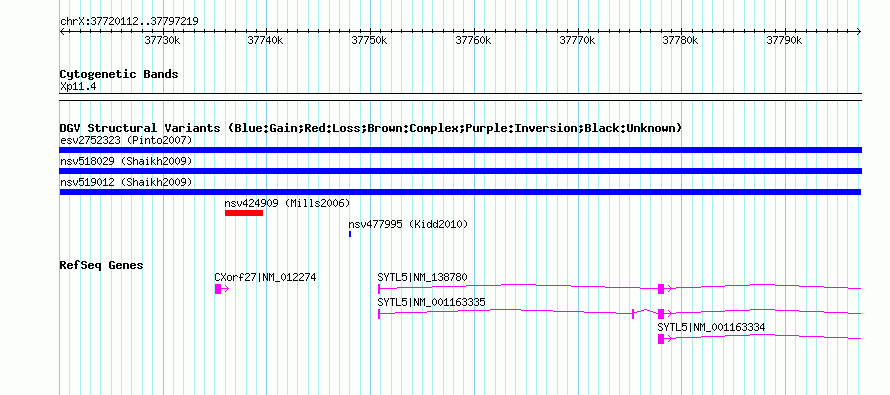Click the SYTL5|NM_001163335 gene label
Image resolution: width=890 pixels, height=395 pixels.
click(431, 302)
